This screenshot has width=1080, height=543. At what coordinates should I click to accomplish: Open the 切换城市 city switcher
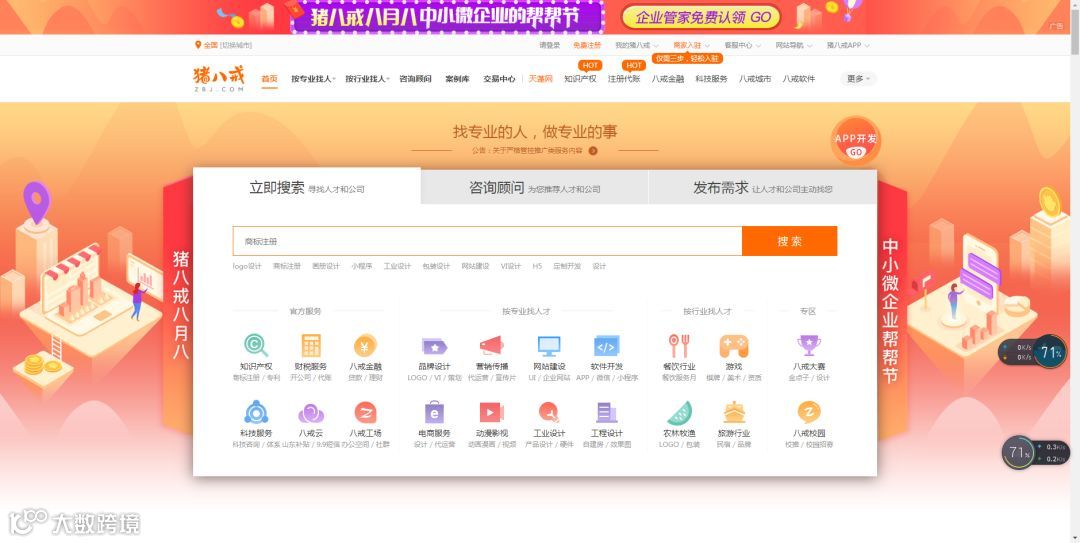236,45
